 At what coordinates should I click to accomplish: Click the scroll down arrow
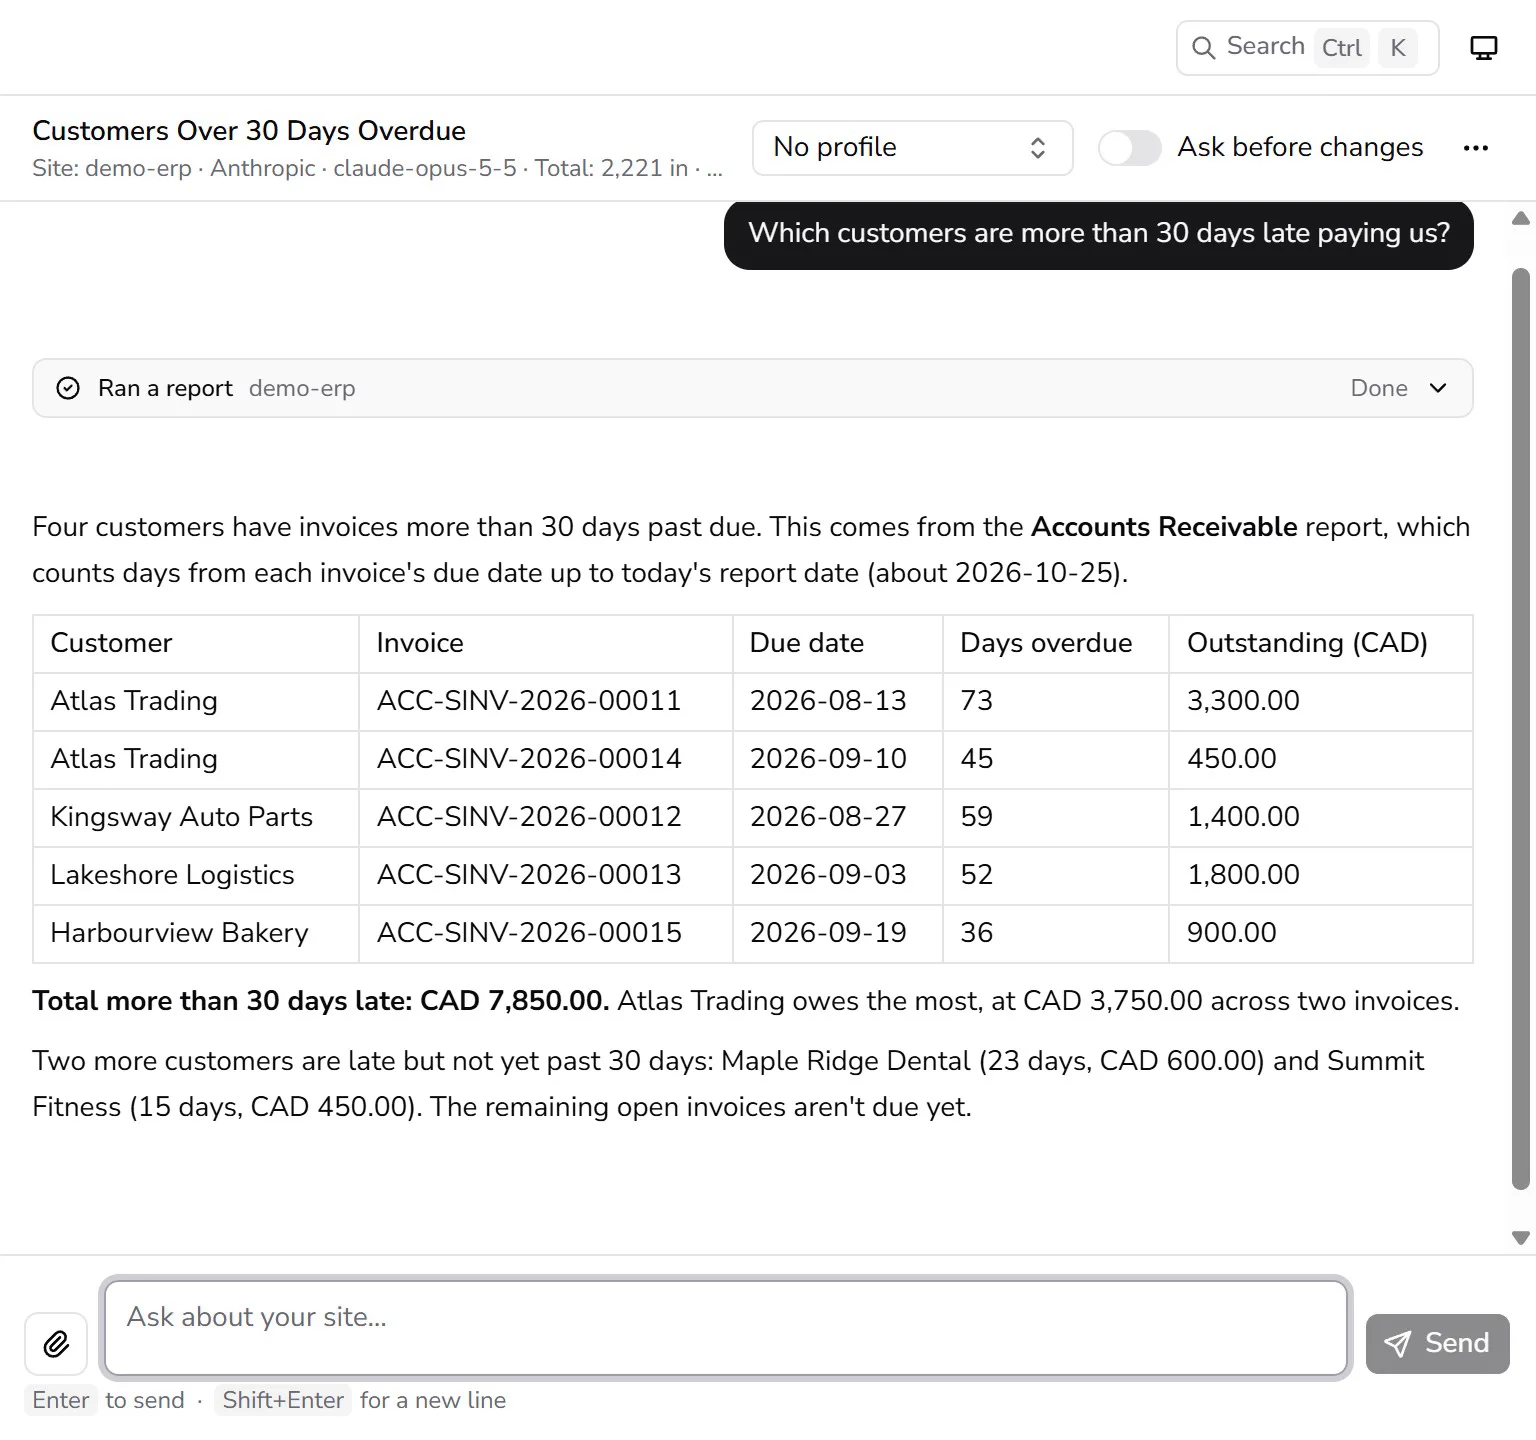click(1521, 1238)
